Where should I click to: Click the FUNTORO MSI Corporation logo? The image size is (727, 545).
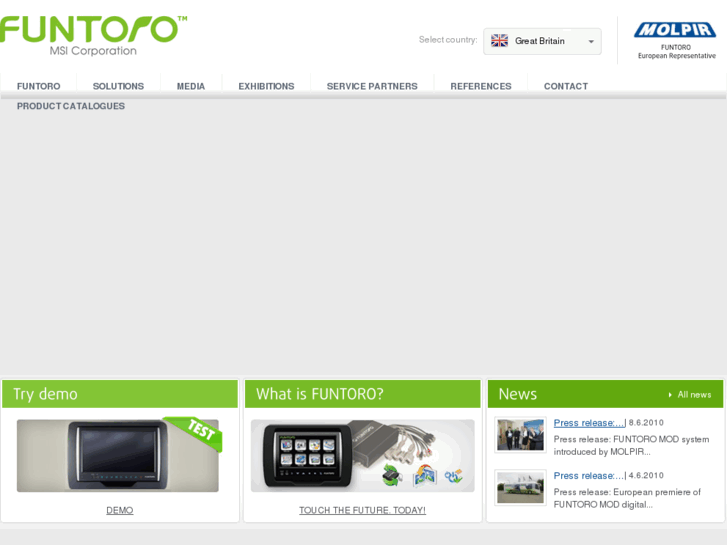[x=93, y=36]
